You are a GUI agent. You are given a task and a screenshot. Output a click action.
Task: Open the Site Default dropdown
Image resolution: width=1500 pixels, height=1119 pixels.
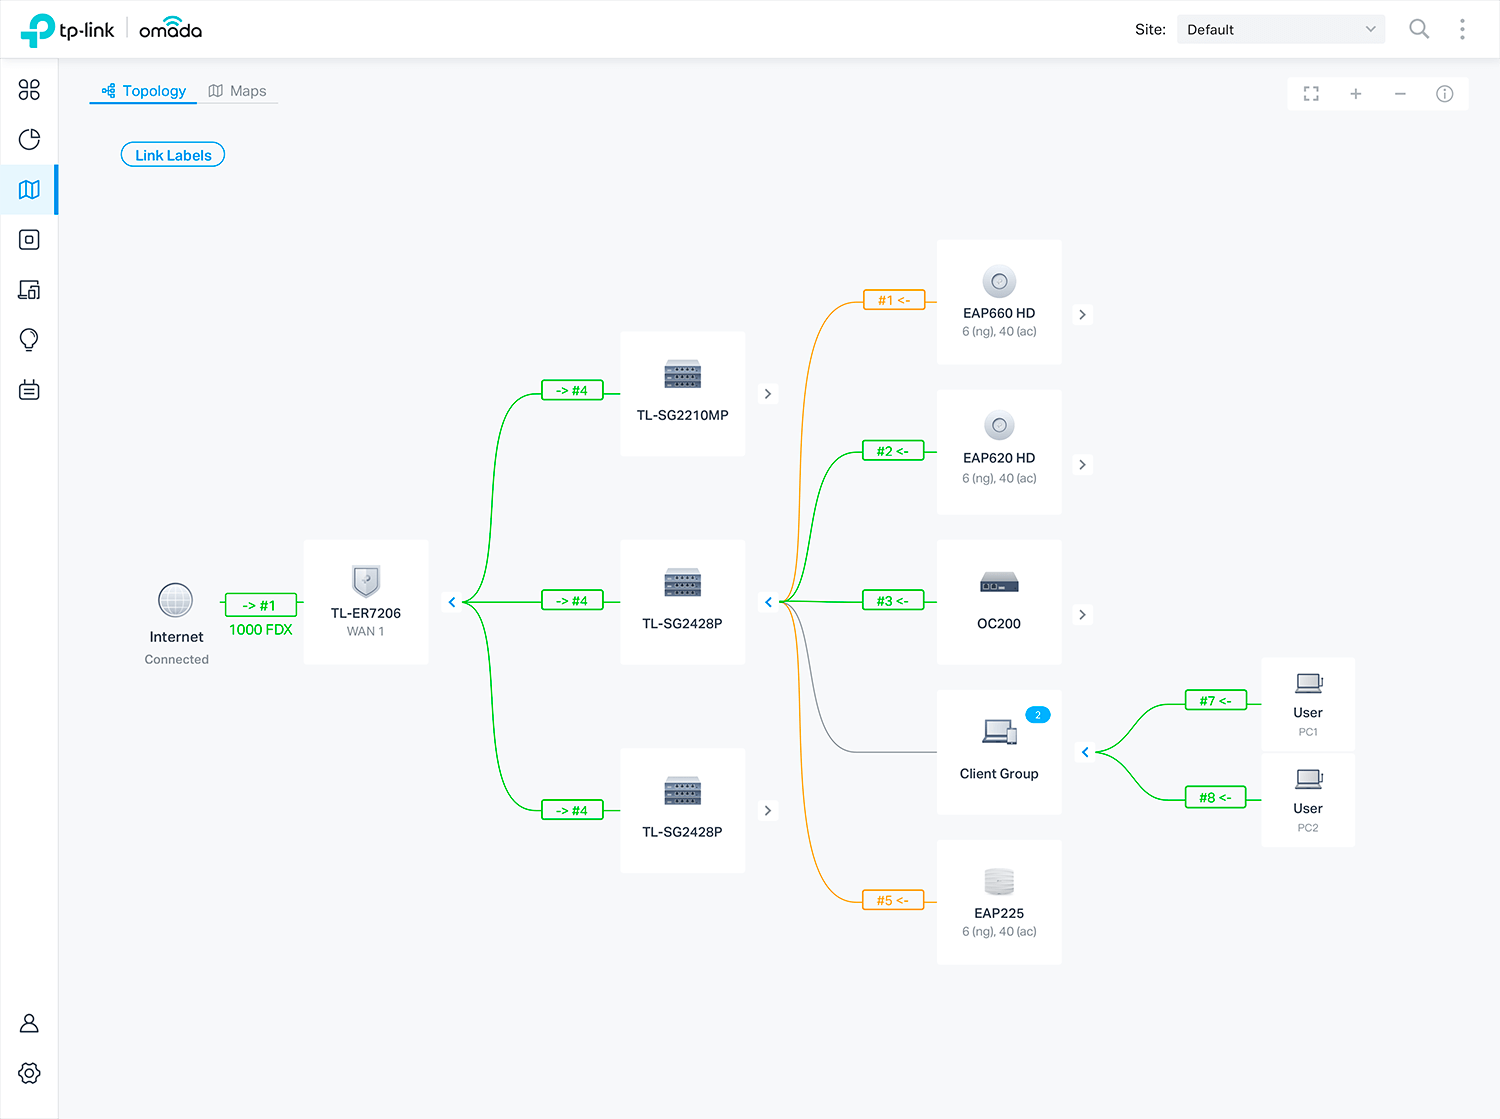click(1280, 29)
